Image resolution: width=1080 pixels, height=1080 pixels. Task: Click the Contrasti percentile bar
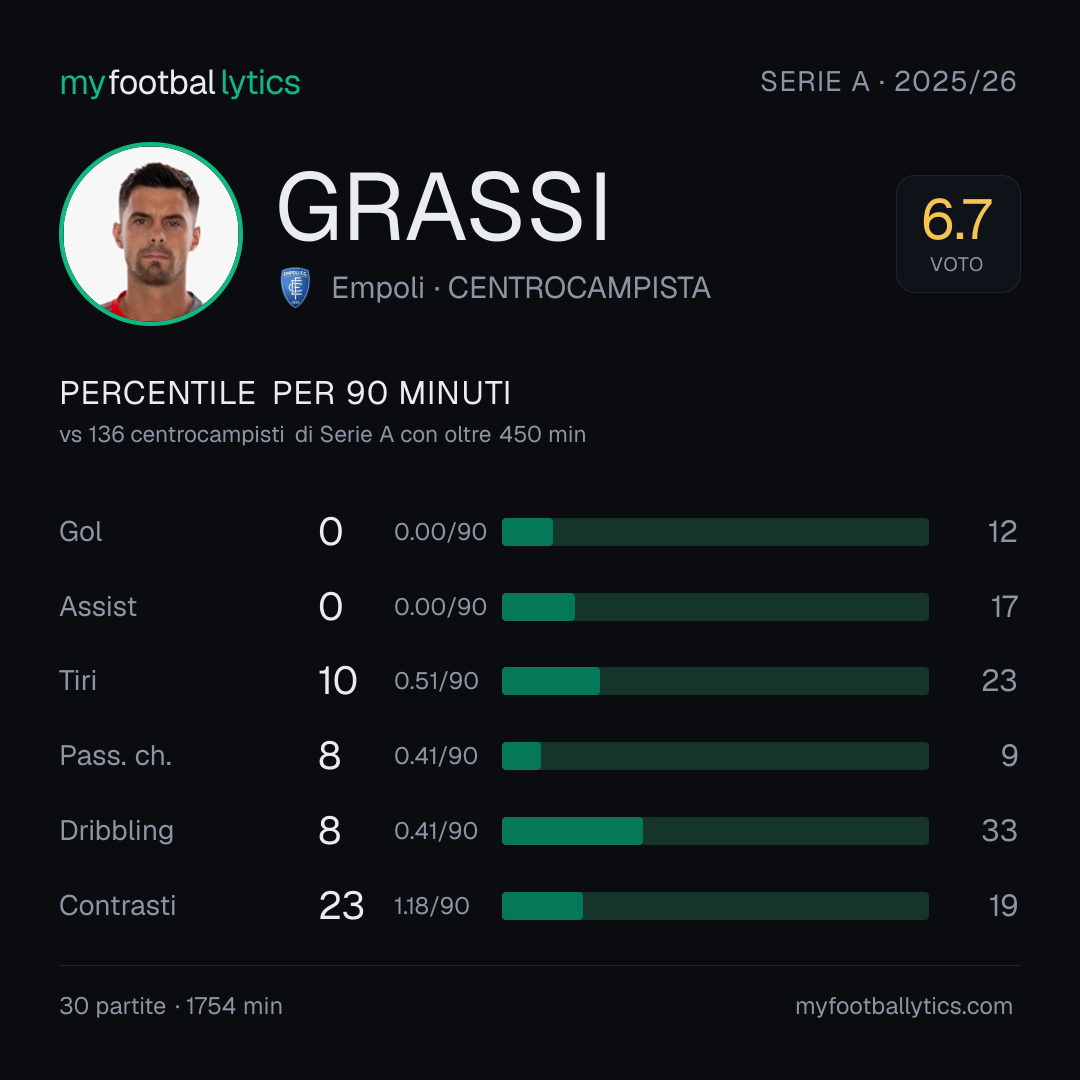point(715,906)
